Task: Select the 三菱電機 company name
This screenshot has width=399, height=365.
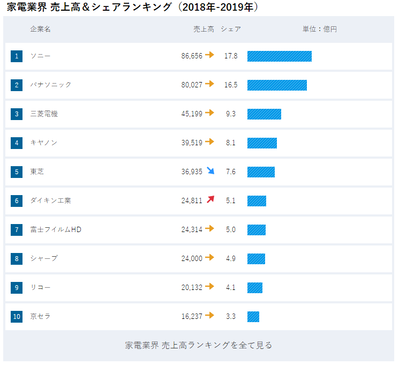Action: (x=44, y=114)
